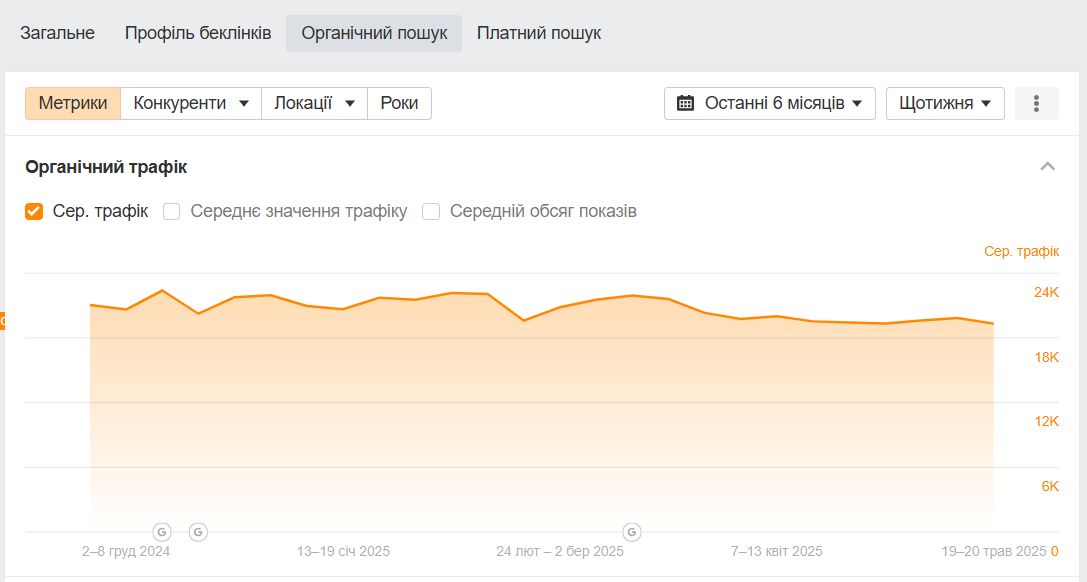This screenshot has height=582, width=1087.
Task: Click the leftmost Google update marker
Action: click(162, 531)
